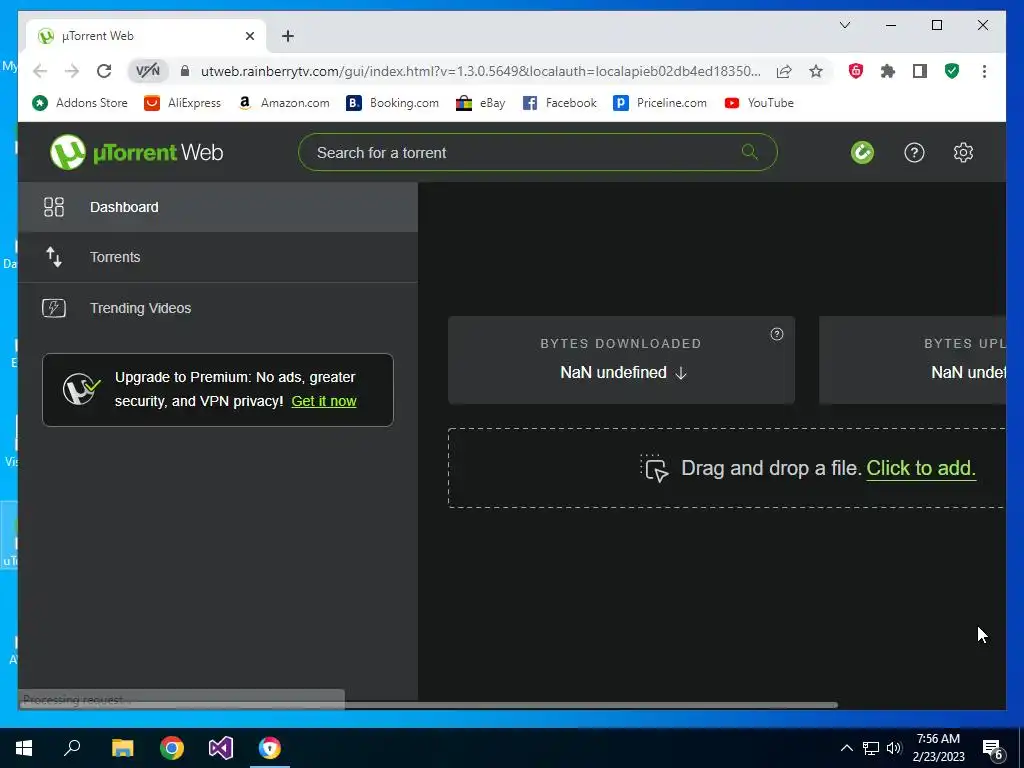This screenshot has width=1024, height=768.
Task: Click the browser address bar URL
Action: [480, 71]
